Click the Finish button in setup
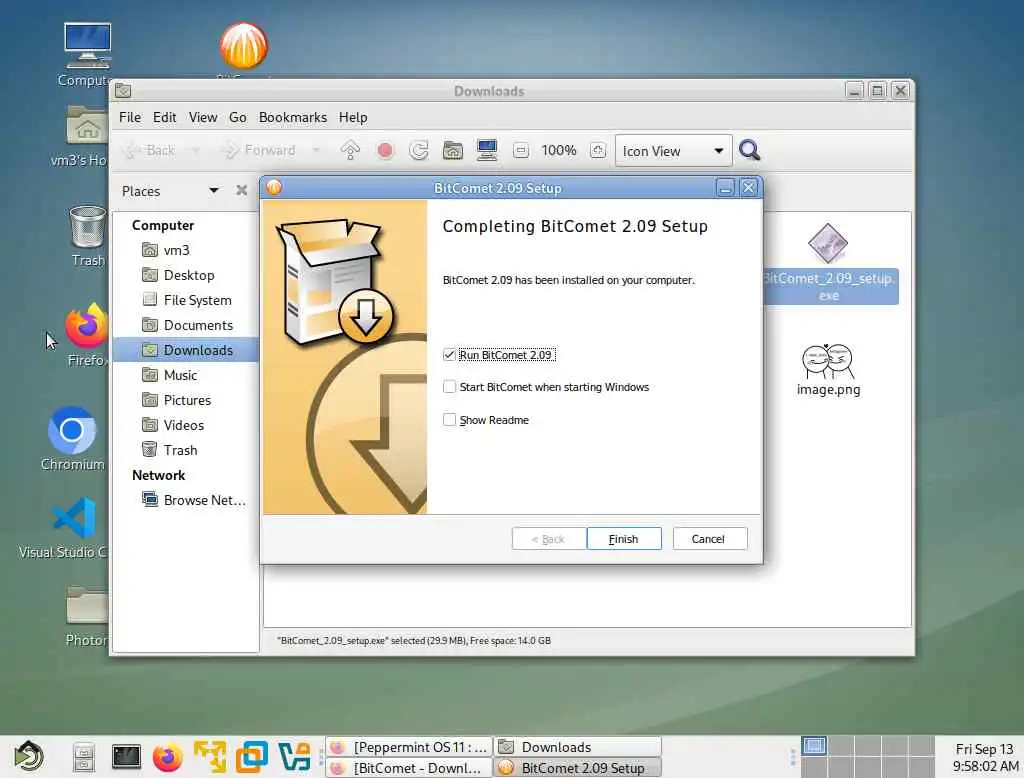This screenshot has width=1024, height=778. [x=624, y=539]
